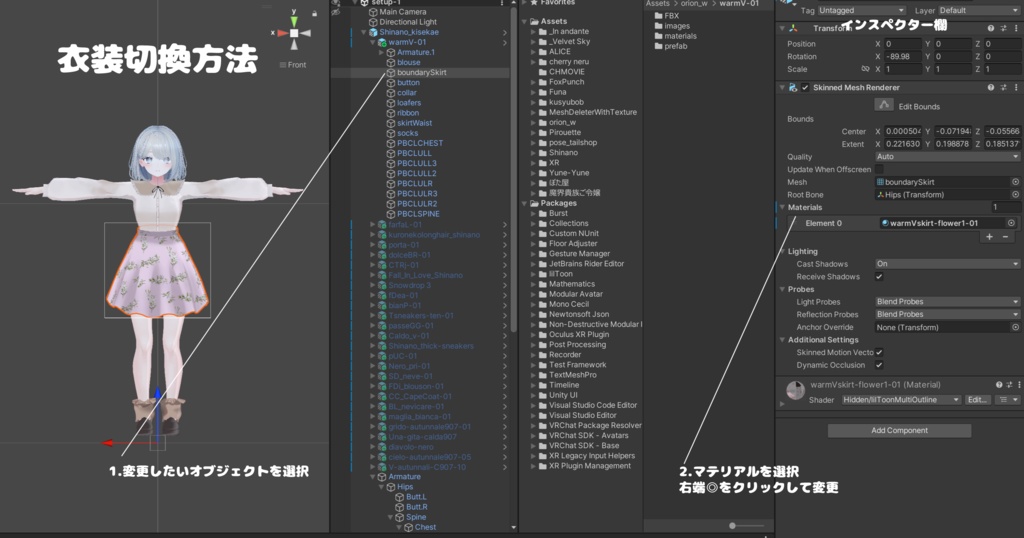1024x538 pixels.
Task: Collapse the Assets folder tree
Action: 524,22
